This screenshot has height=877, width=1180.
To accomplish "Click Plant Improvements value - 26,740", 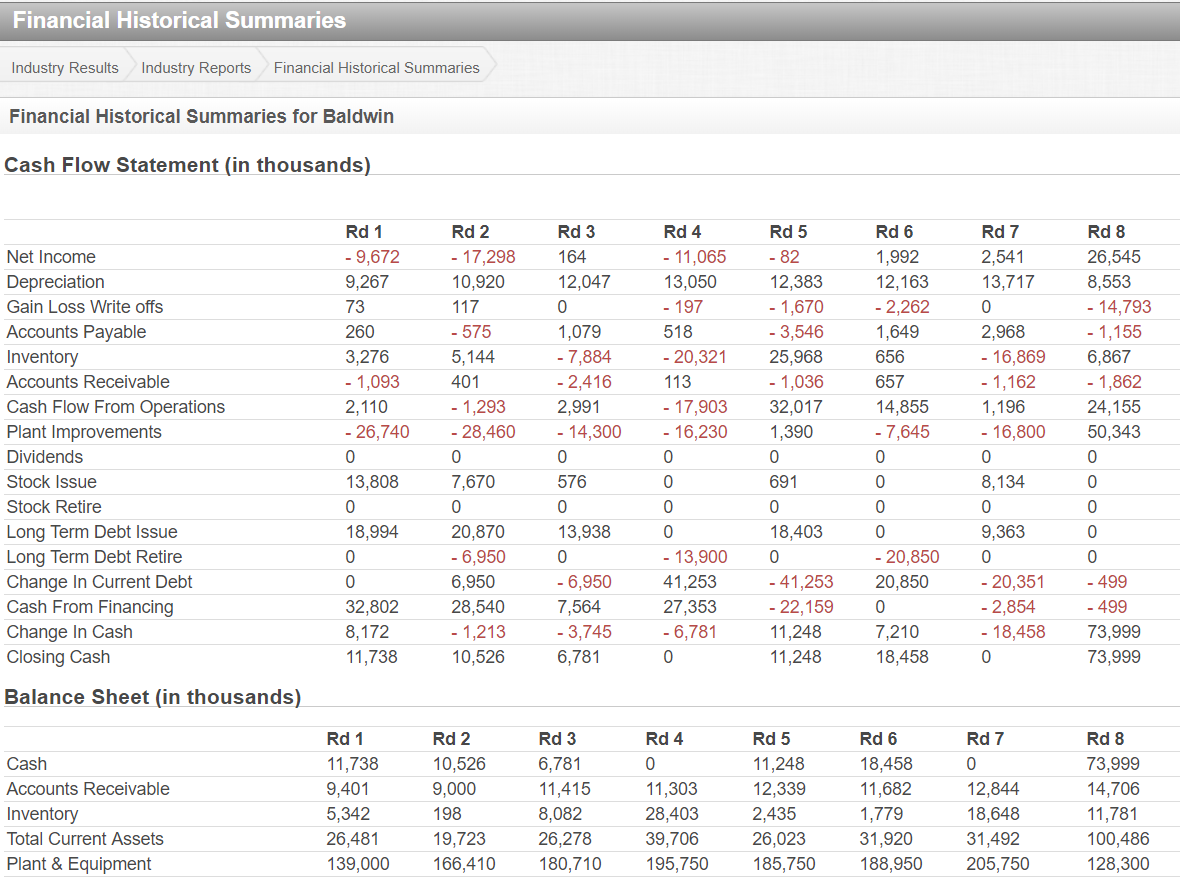I will [x=377, y=432].
